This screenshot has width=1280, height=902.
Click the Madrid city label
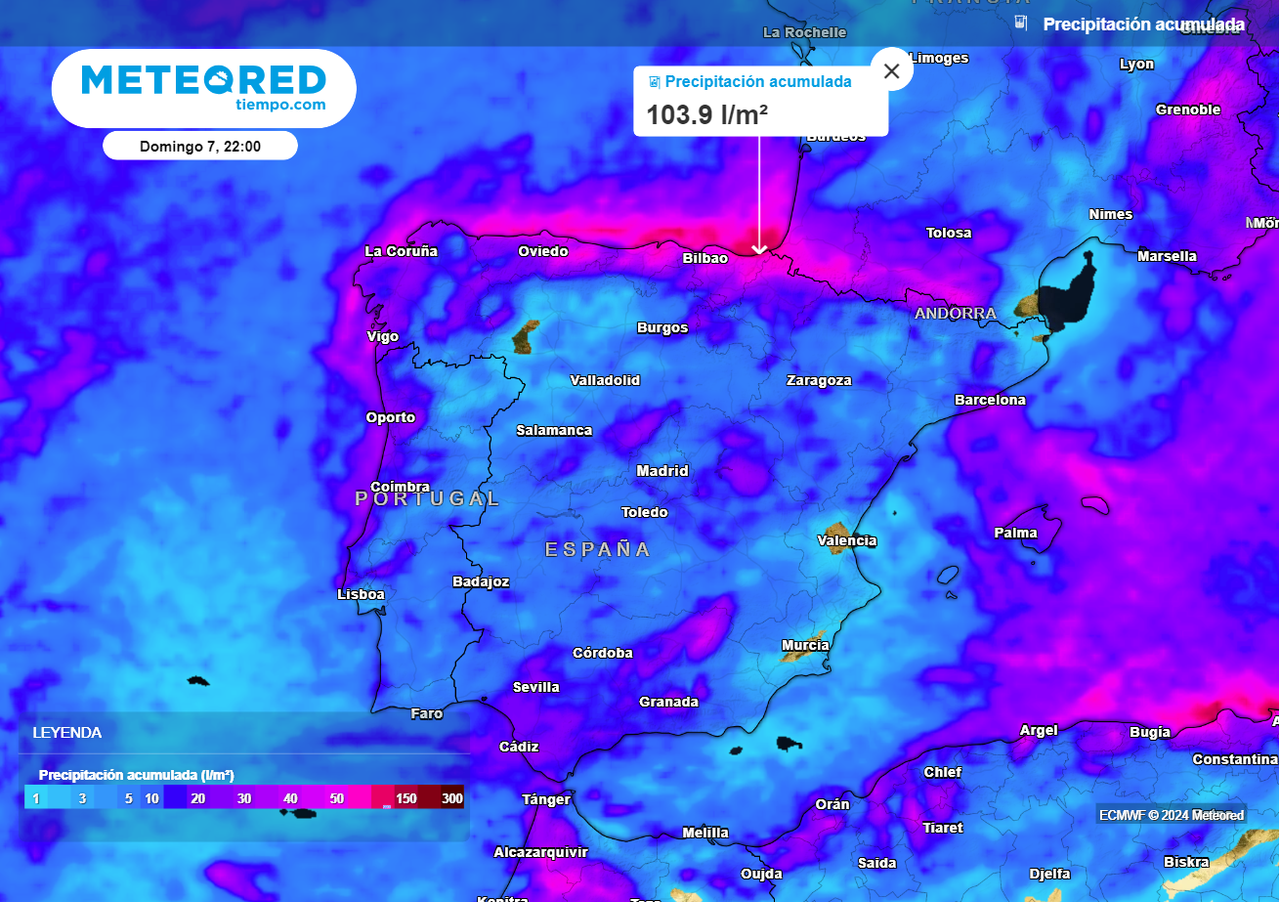click(662, 470)
